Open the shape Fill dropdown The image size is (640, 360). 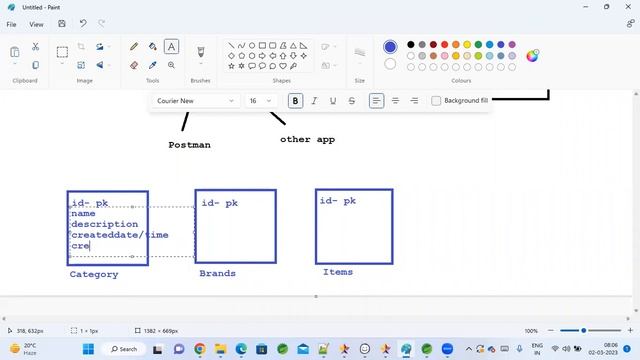click(329, 65)
